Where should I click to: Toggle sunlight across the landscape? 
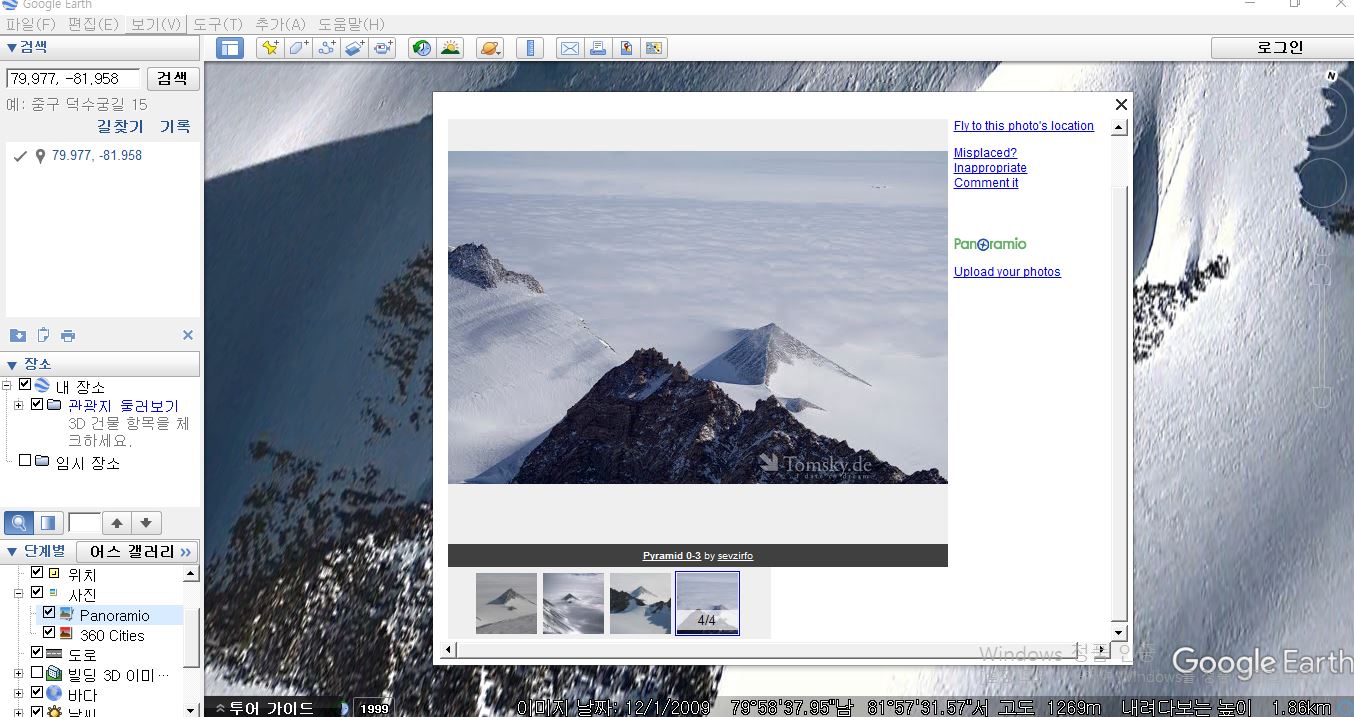click(451, 48)
